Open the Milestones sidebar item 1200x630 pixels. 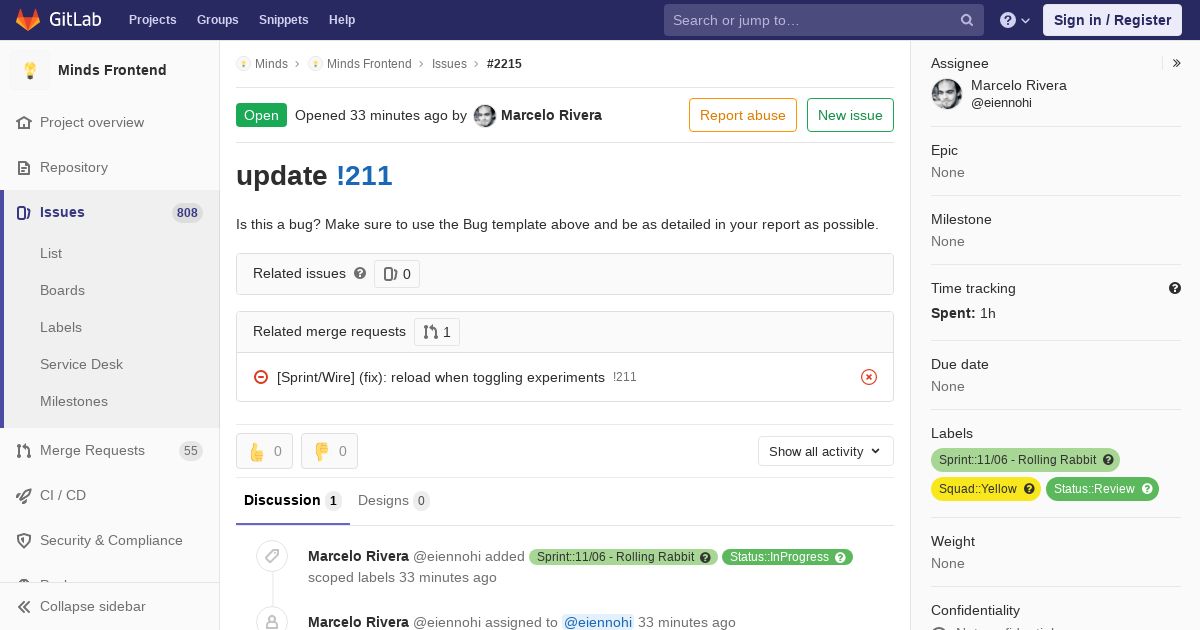[x=74, y=401]
